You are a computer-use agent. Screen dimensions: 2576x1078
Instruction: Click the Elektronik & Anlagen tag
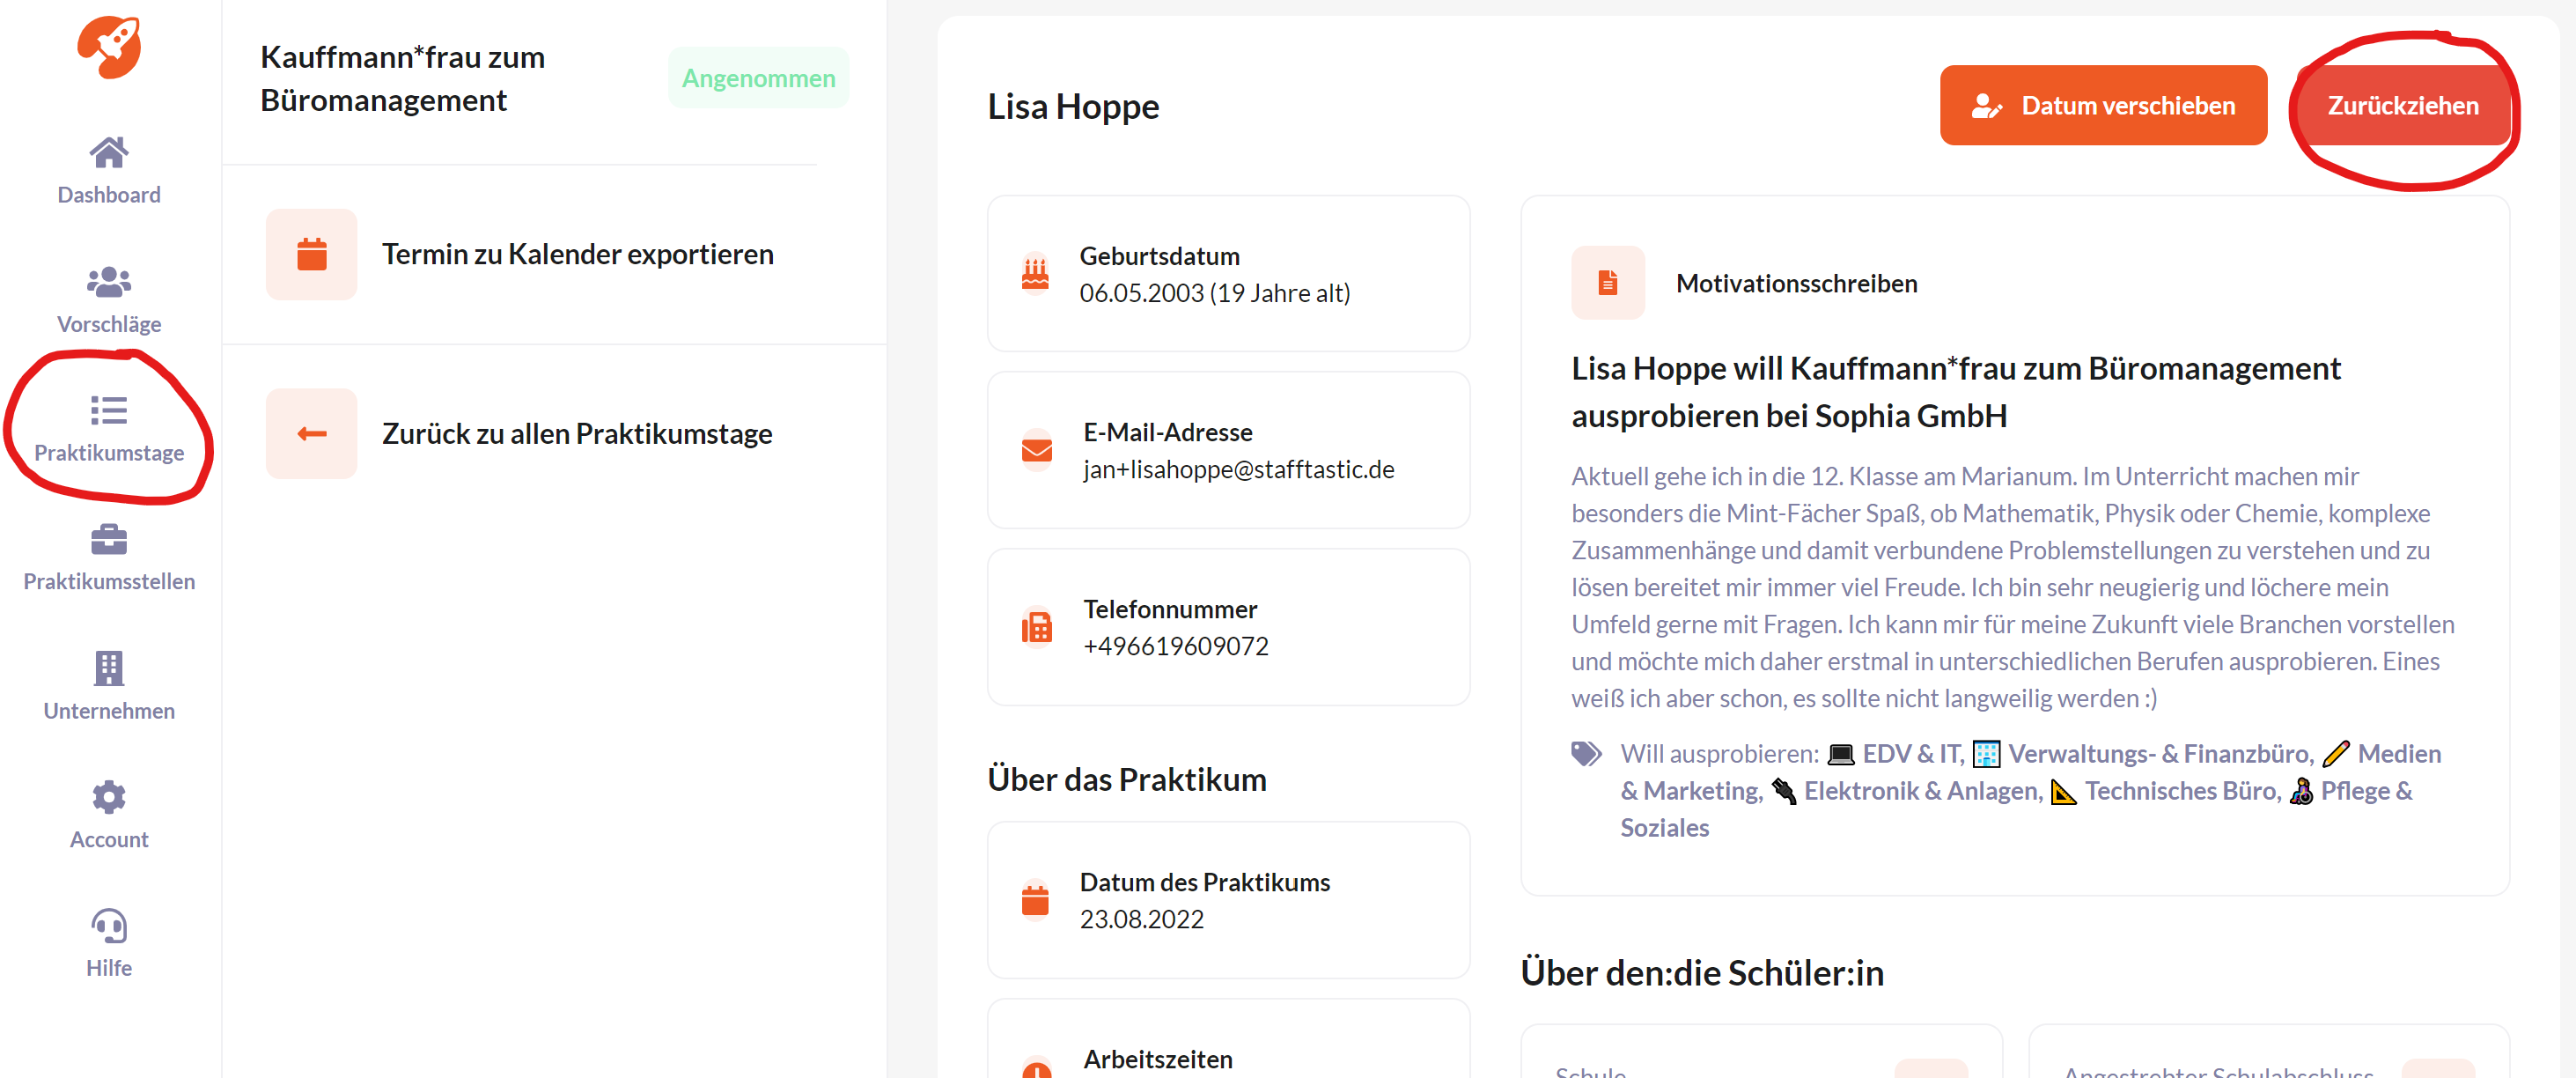pyautogui.click(x=1907, y=790)
